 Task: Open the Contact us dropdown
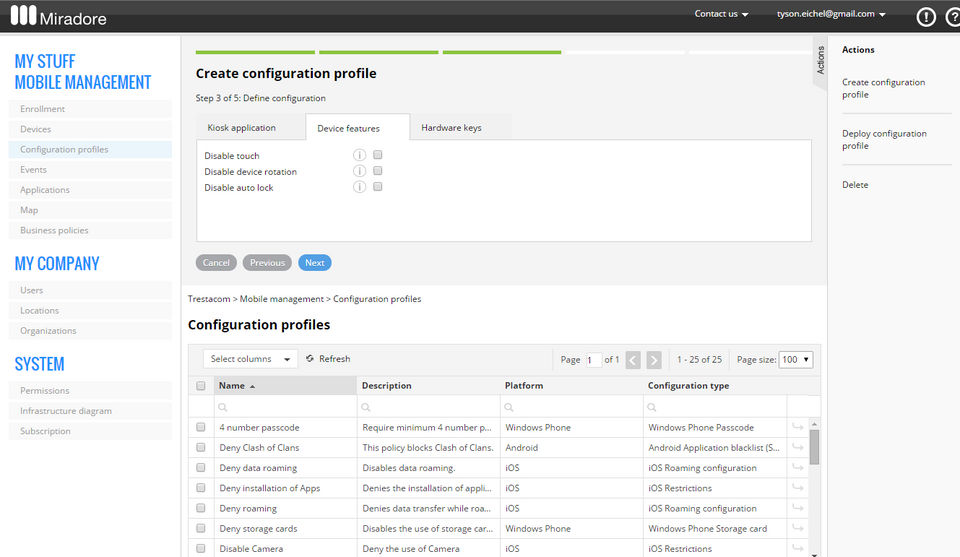[x=721, y=13]
